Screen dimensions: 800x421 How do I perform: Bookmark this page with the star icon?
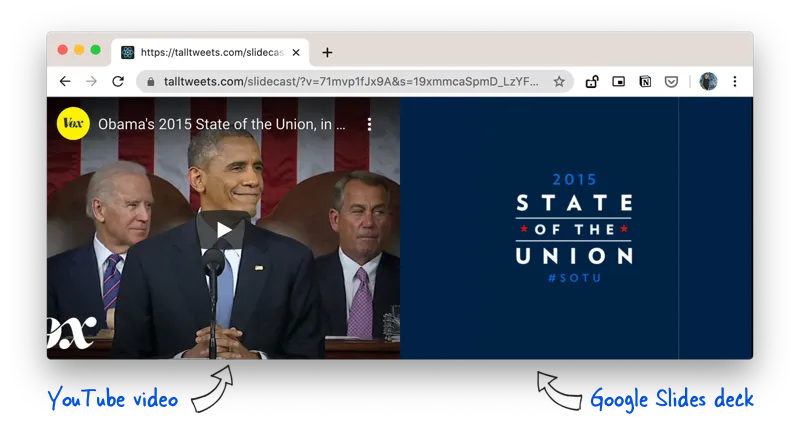pyautogui.click(x=559, y=82)
